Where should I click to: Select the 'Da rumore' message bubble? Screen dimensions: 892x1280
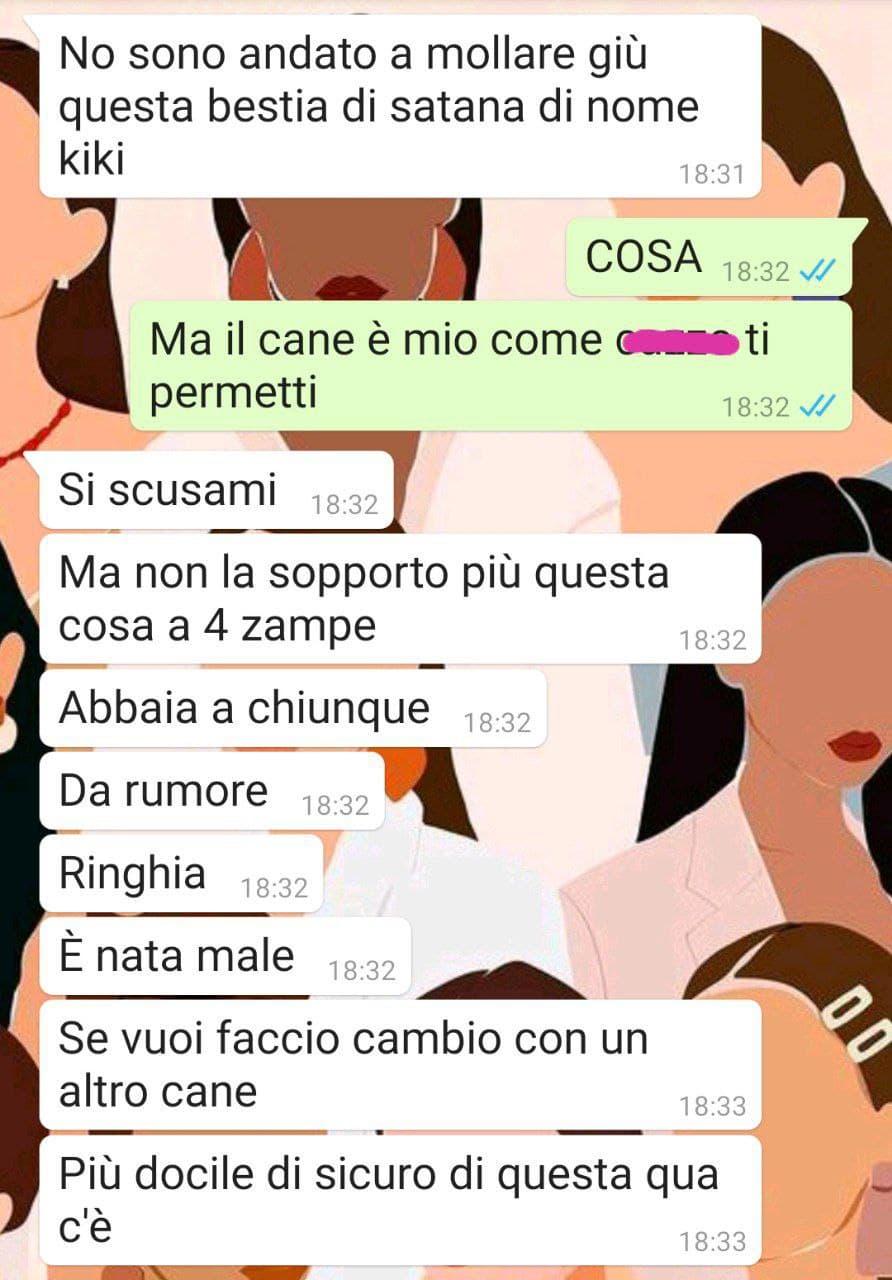[212, 791]
